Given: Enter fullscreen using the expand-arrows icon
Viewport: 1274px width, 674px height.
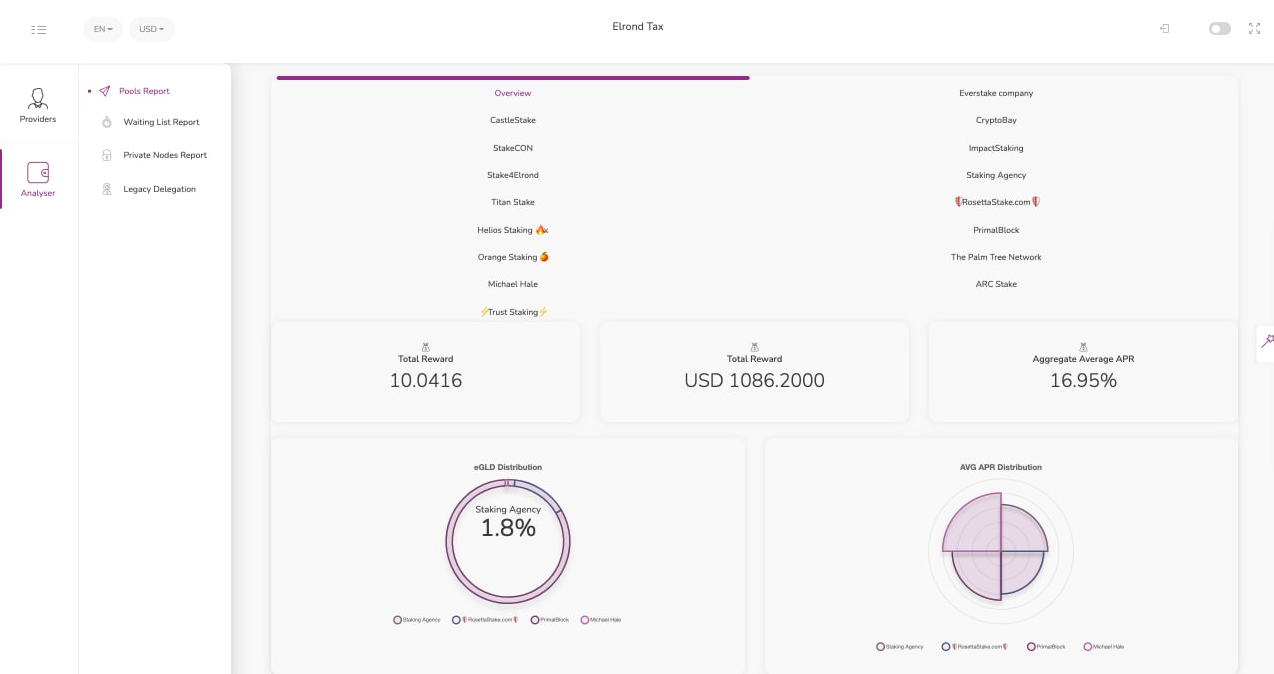Looking at the screenshot, I should click(1255, 29).
